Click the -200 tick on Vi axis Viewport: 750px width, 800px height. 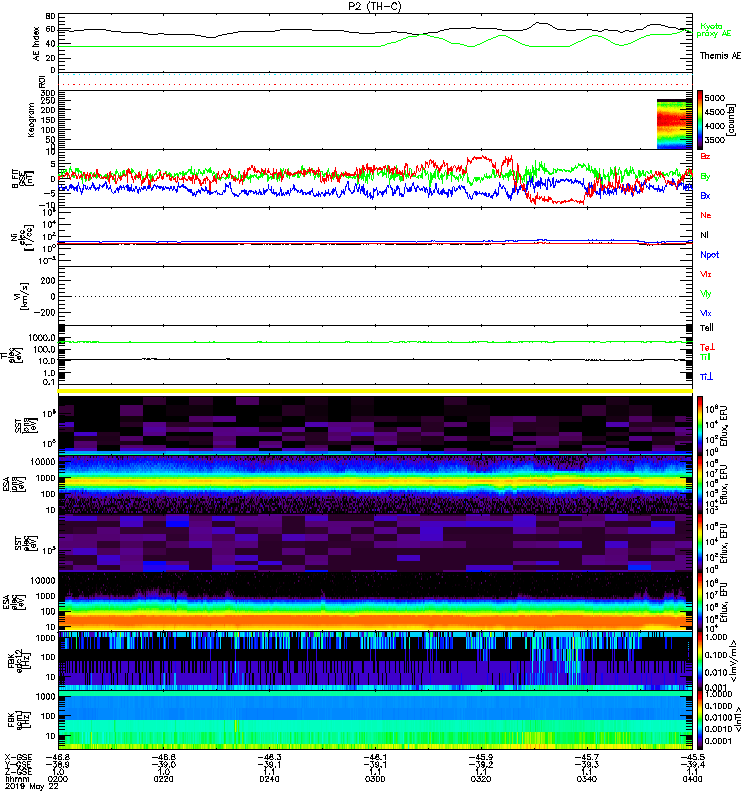click(x=46, y=313)
